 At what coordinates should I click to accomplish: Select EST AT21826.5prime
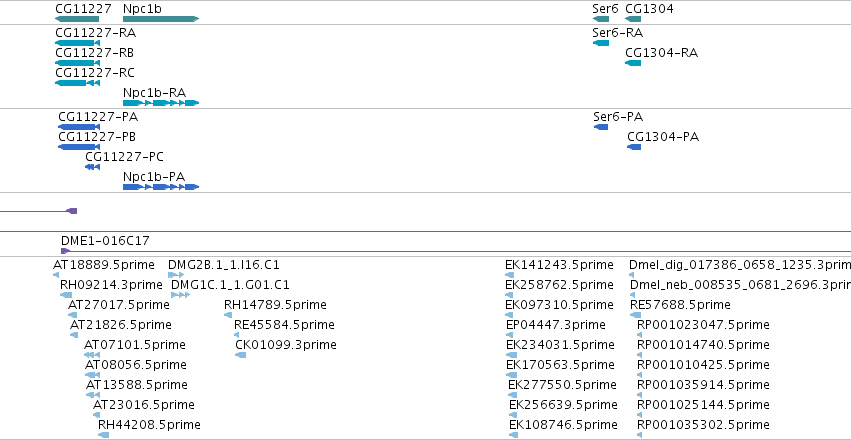click(120, 325)
